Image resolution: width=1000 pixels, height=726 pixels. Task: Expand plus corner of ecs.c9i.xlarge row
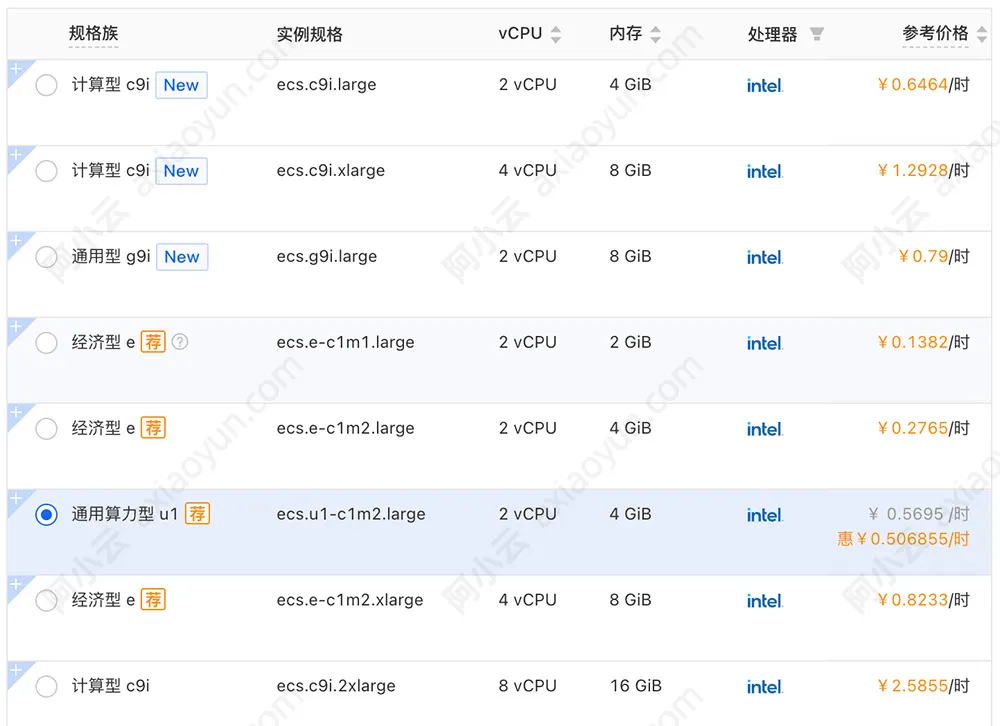pyautogui.click(x=16, y=154)
